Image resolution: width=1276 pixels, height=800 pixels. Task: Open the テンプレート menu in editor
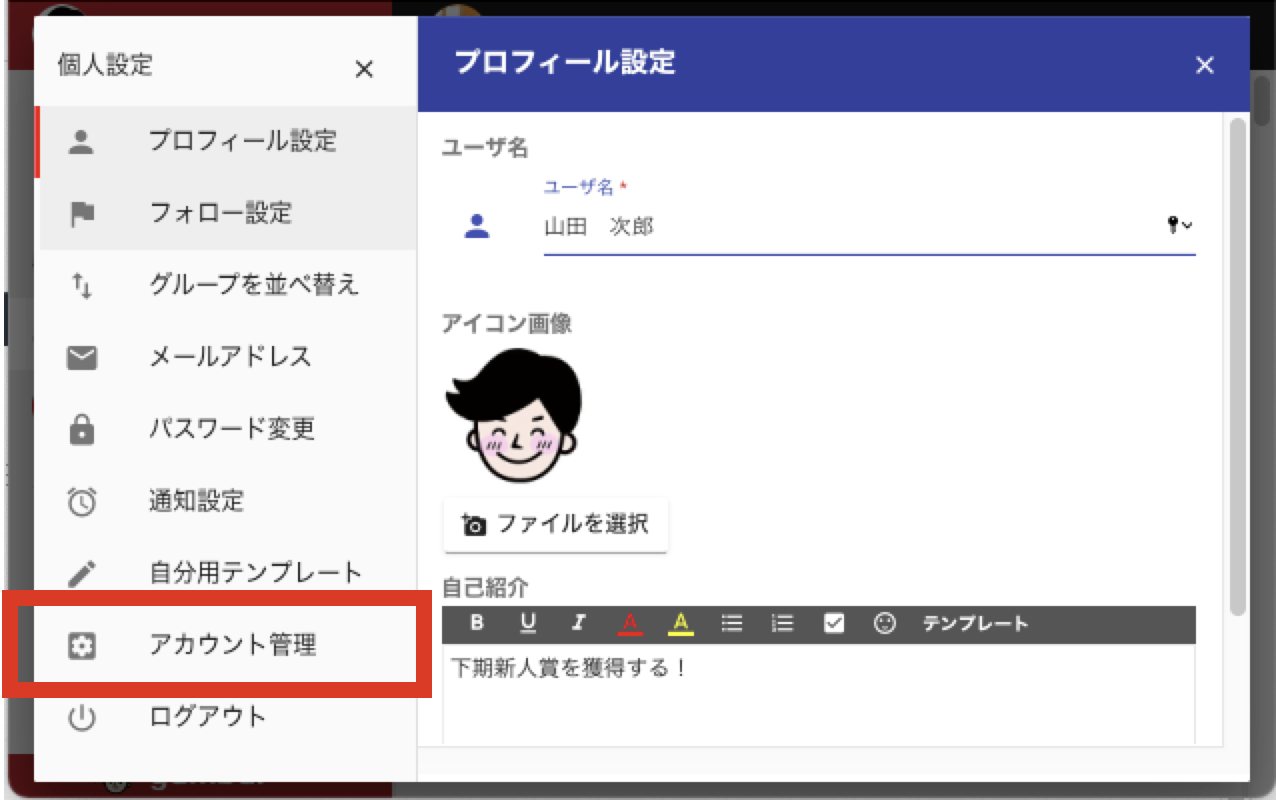pyautogui.click(x=975, y=624)
